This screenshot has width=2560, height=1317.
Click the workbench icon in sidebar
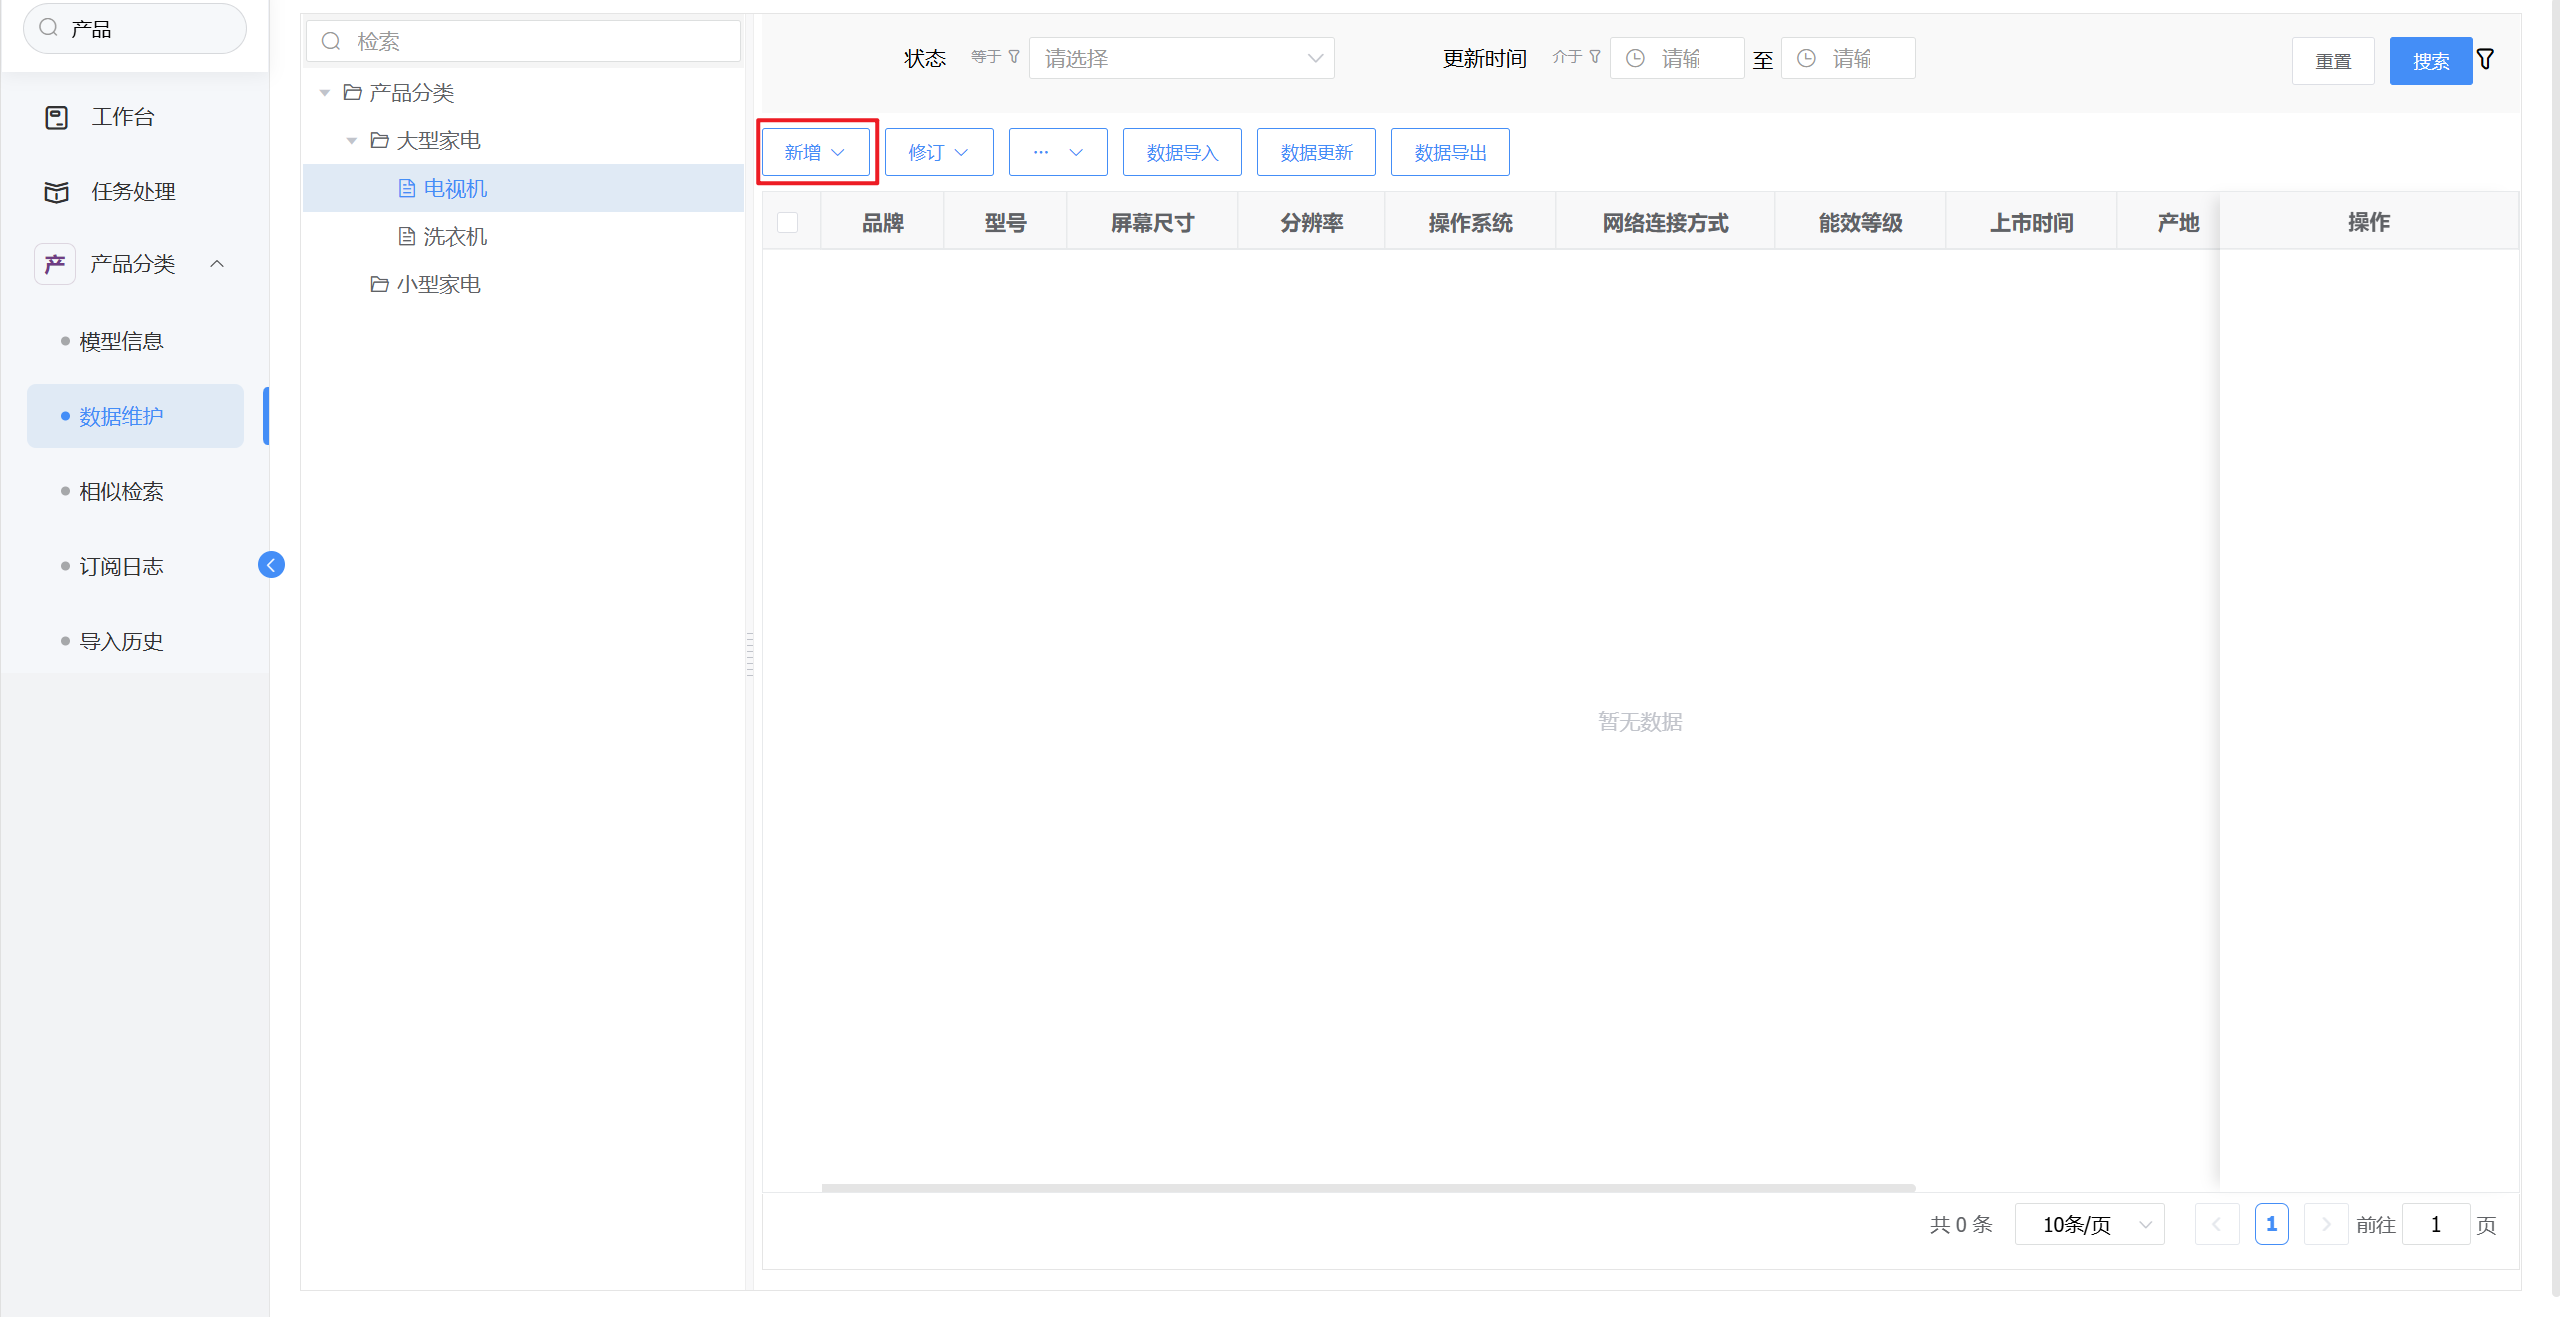pyautogui.click(x=57, y=117)
